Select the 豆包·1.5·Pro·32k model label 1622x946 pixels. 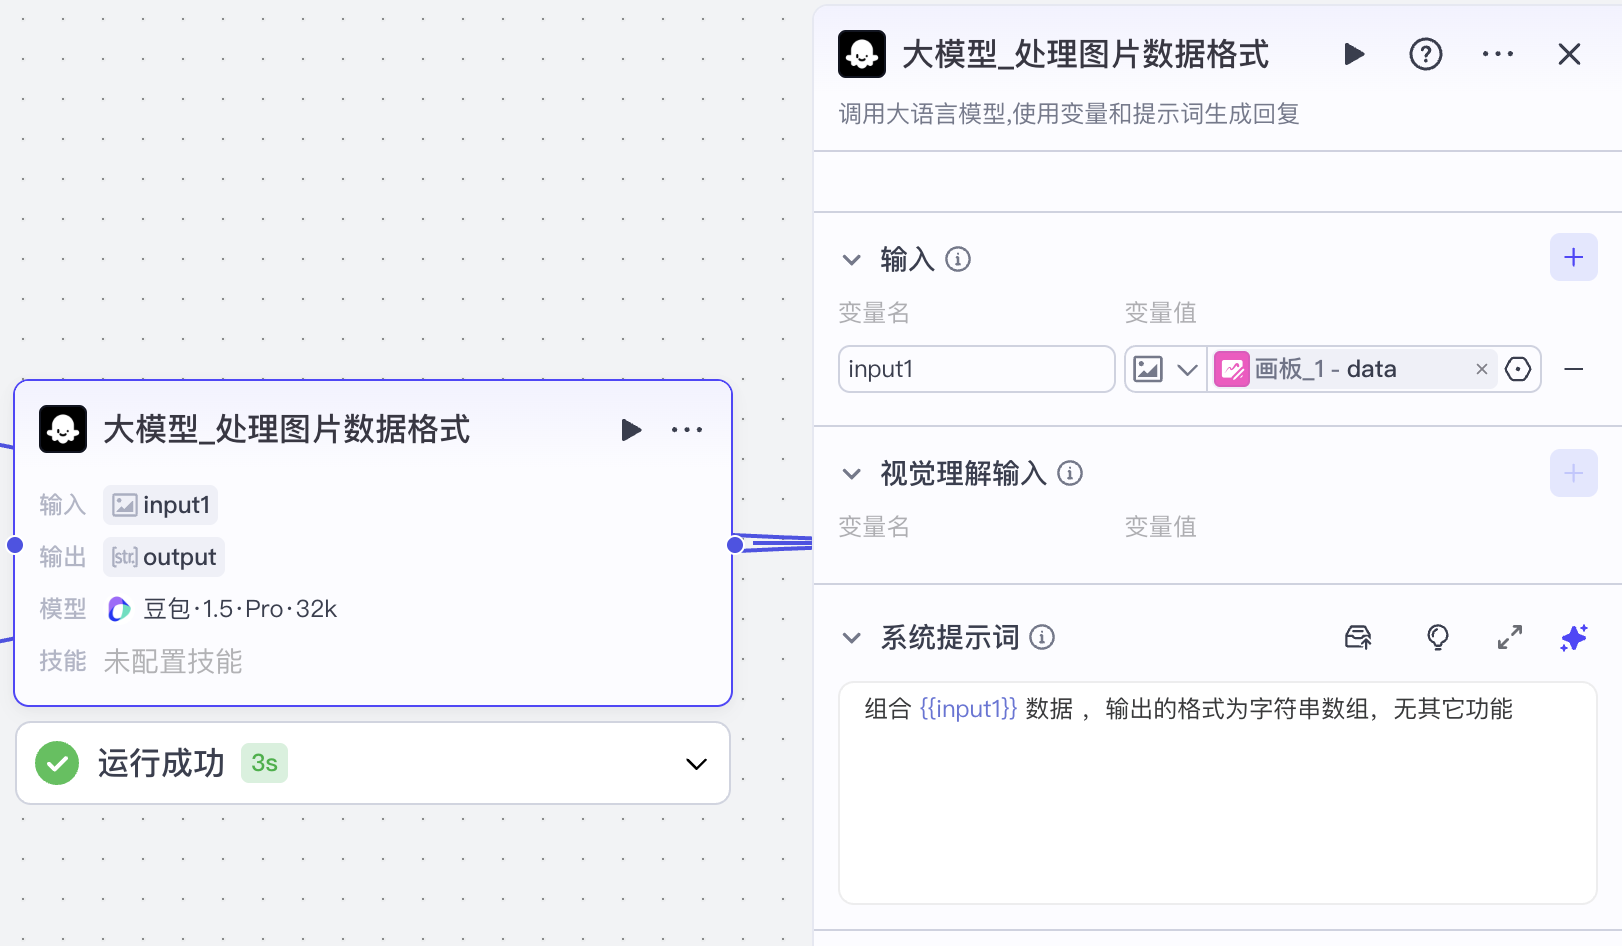click(240, 608)
